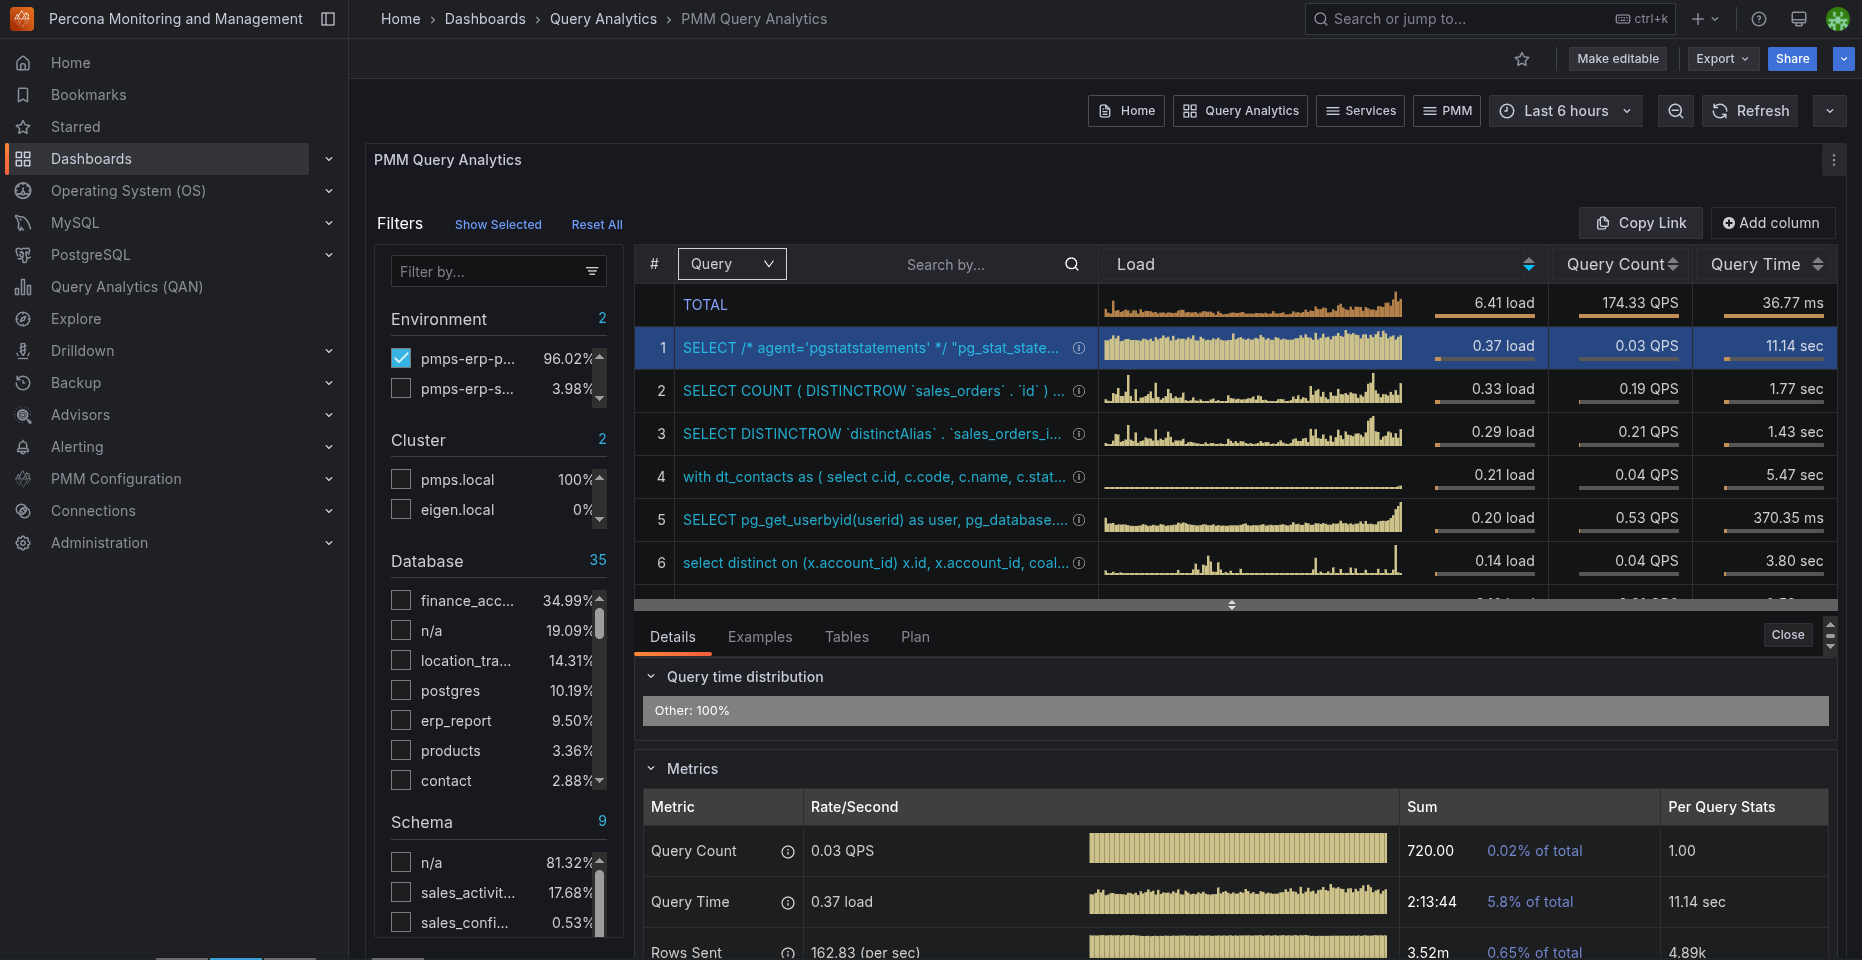The height and width of the screenshot is (960, 1862).
Task: Toggle the sidebar dock icon
Action: [328, 19]
